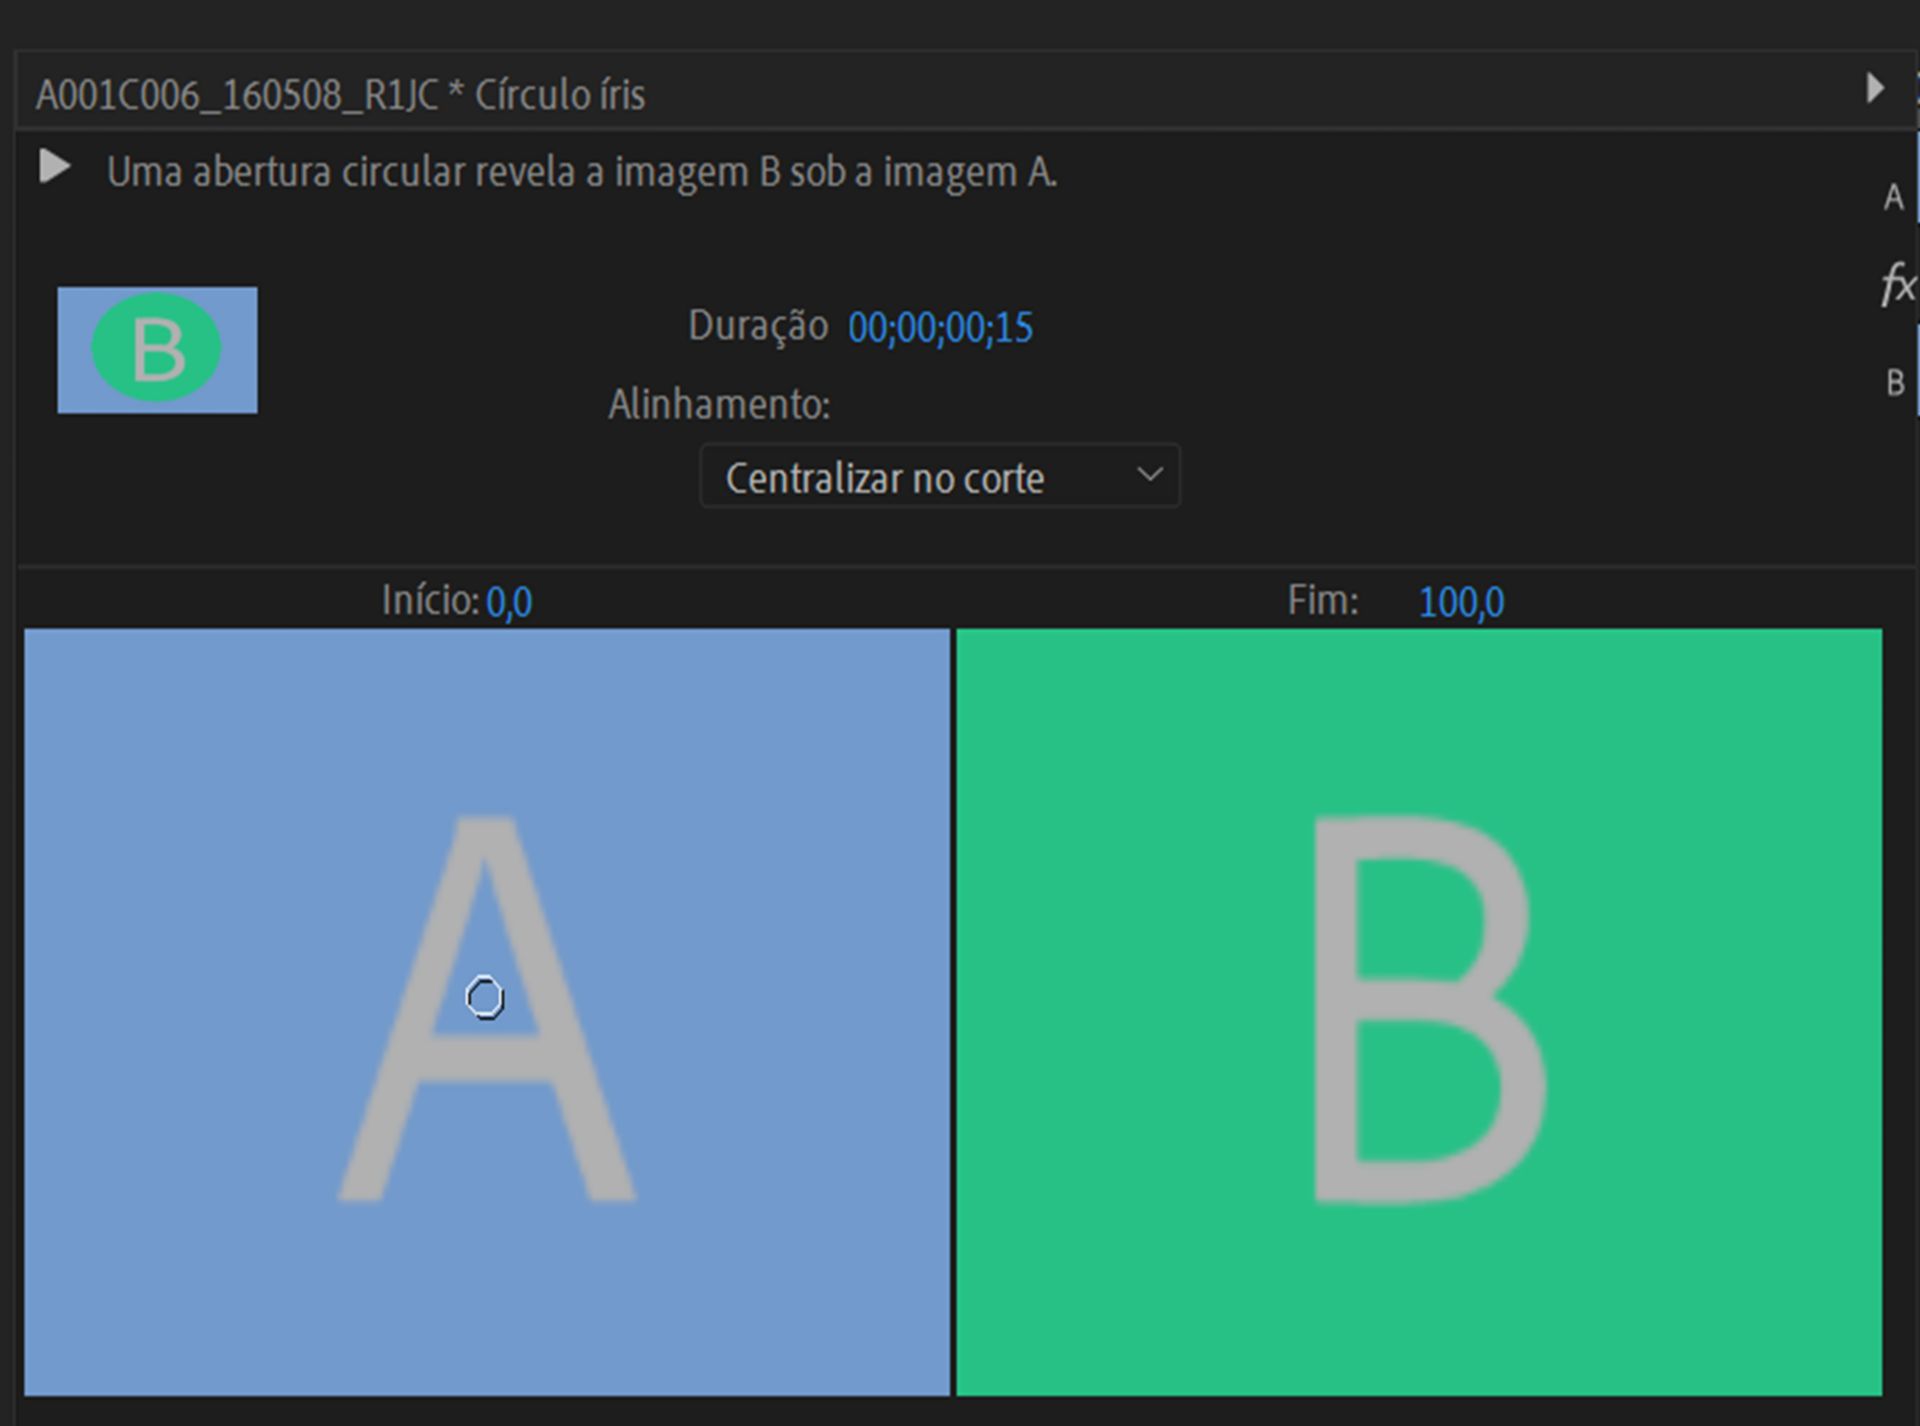The width and height of the screenshot is (1920, 1426).
Task: Click the Início value 0,0
Action: click(x=509, y=602)
